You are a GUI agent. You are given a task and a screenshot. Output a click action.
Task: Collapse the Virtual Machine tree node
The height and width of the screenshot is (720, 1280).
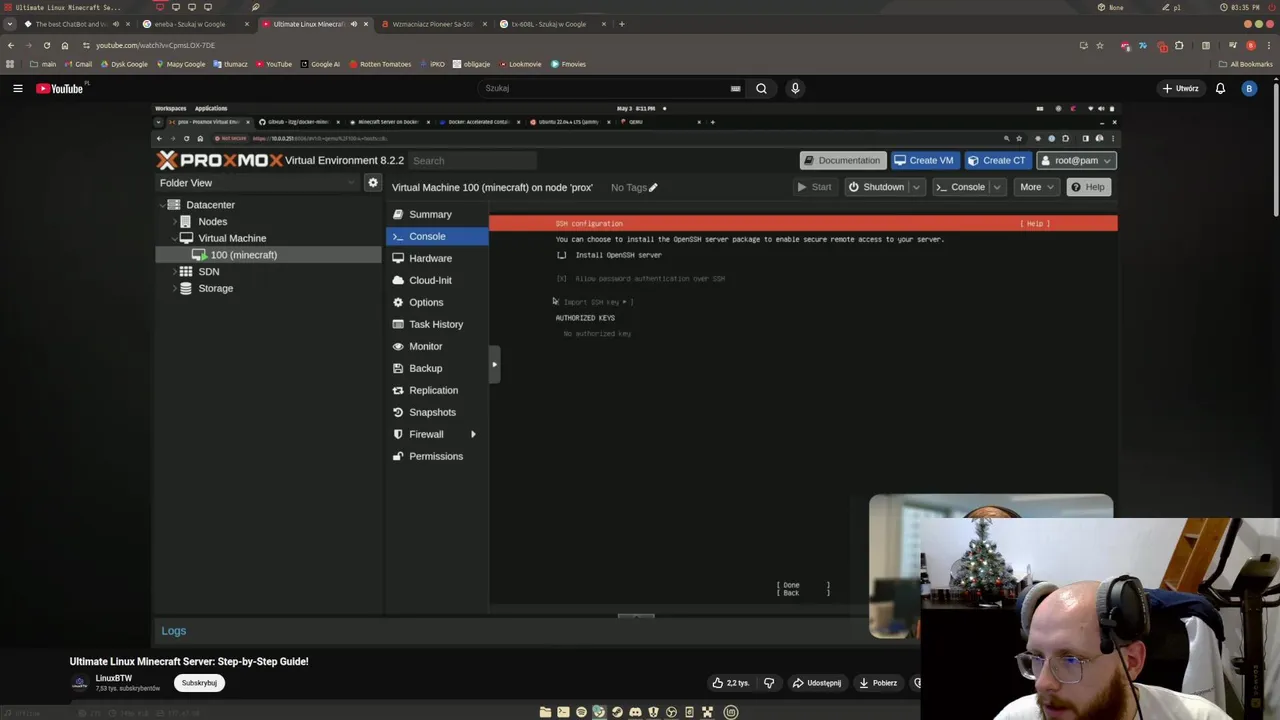click(x=174, y=238)
